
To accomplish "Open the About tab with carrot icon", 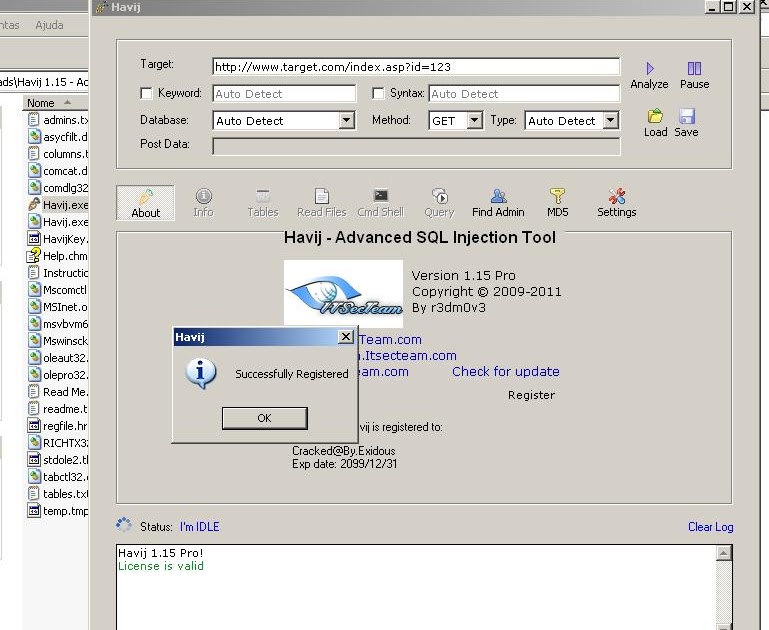I will tap(145, 203).
